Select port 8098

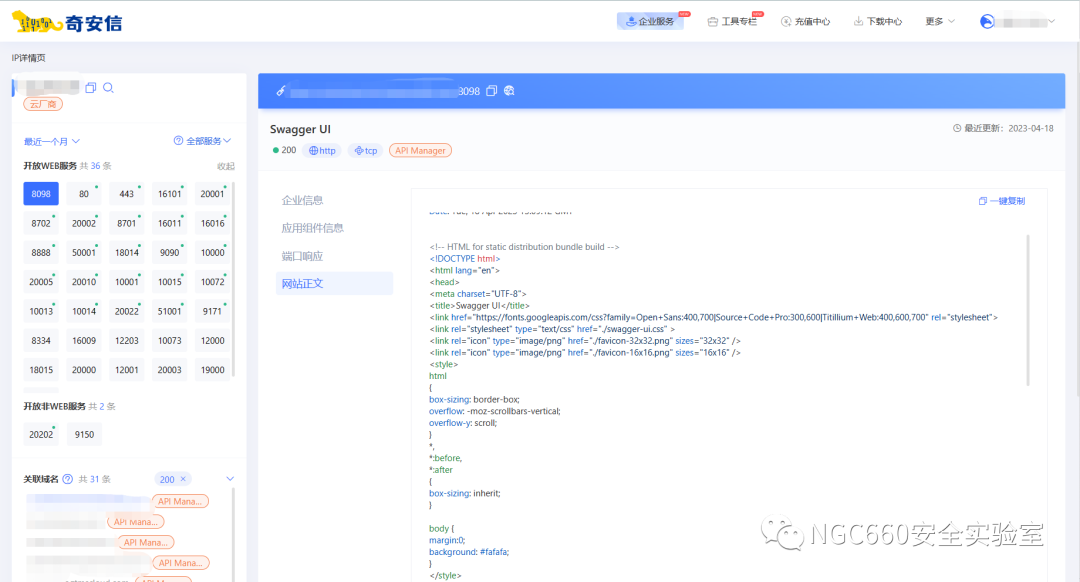[41, 194]
